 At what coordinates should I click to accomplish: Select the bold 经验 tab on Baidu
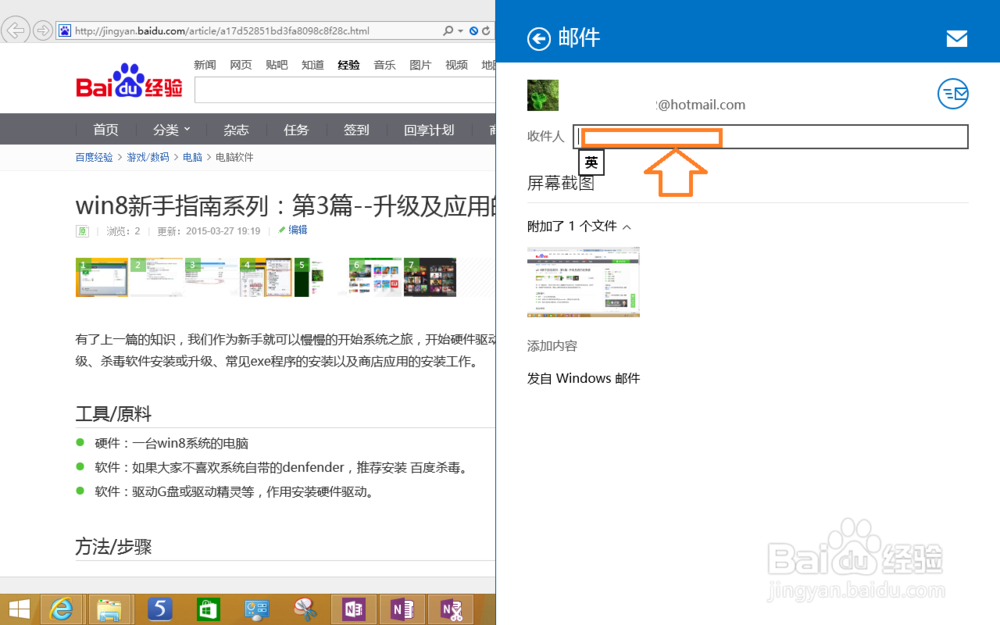tap(349, 64)
